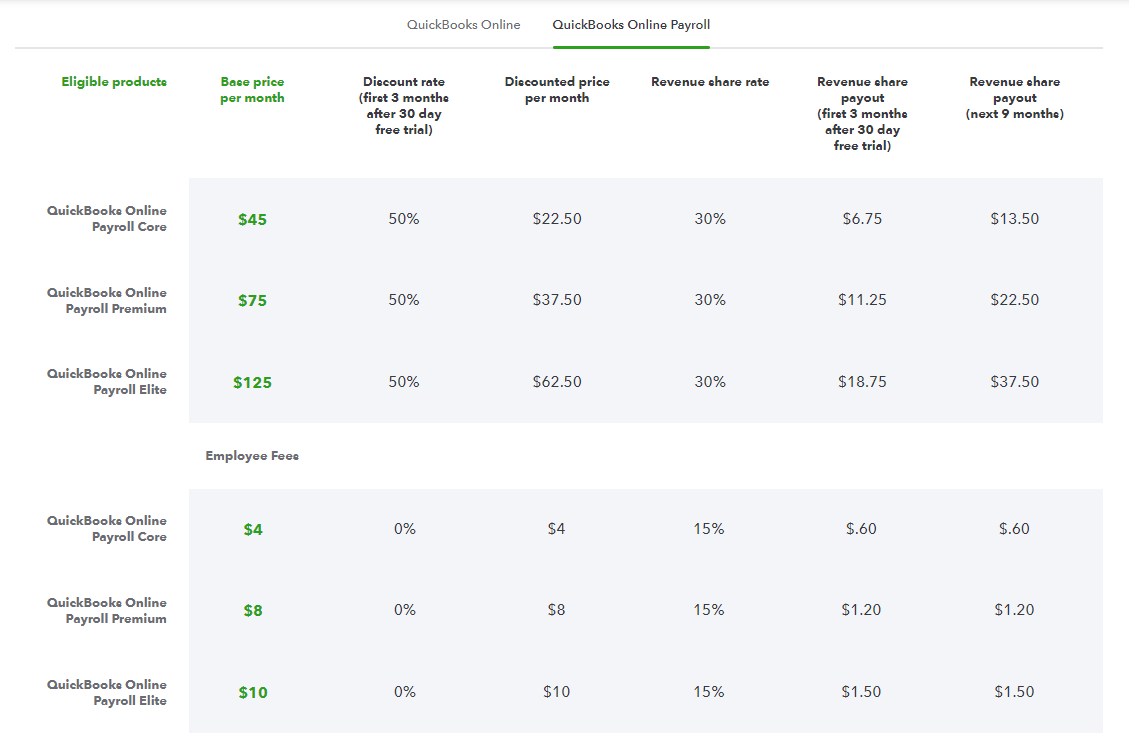Click the Base price per month header
Viewport: 1129px width, 737px height.
[252, 90]
